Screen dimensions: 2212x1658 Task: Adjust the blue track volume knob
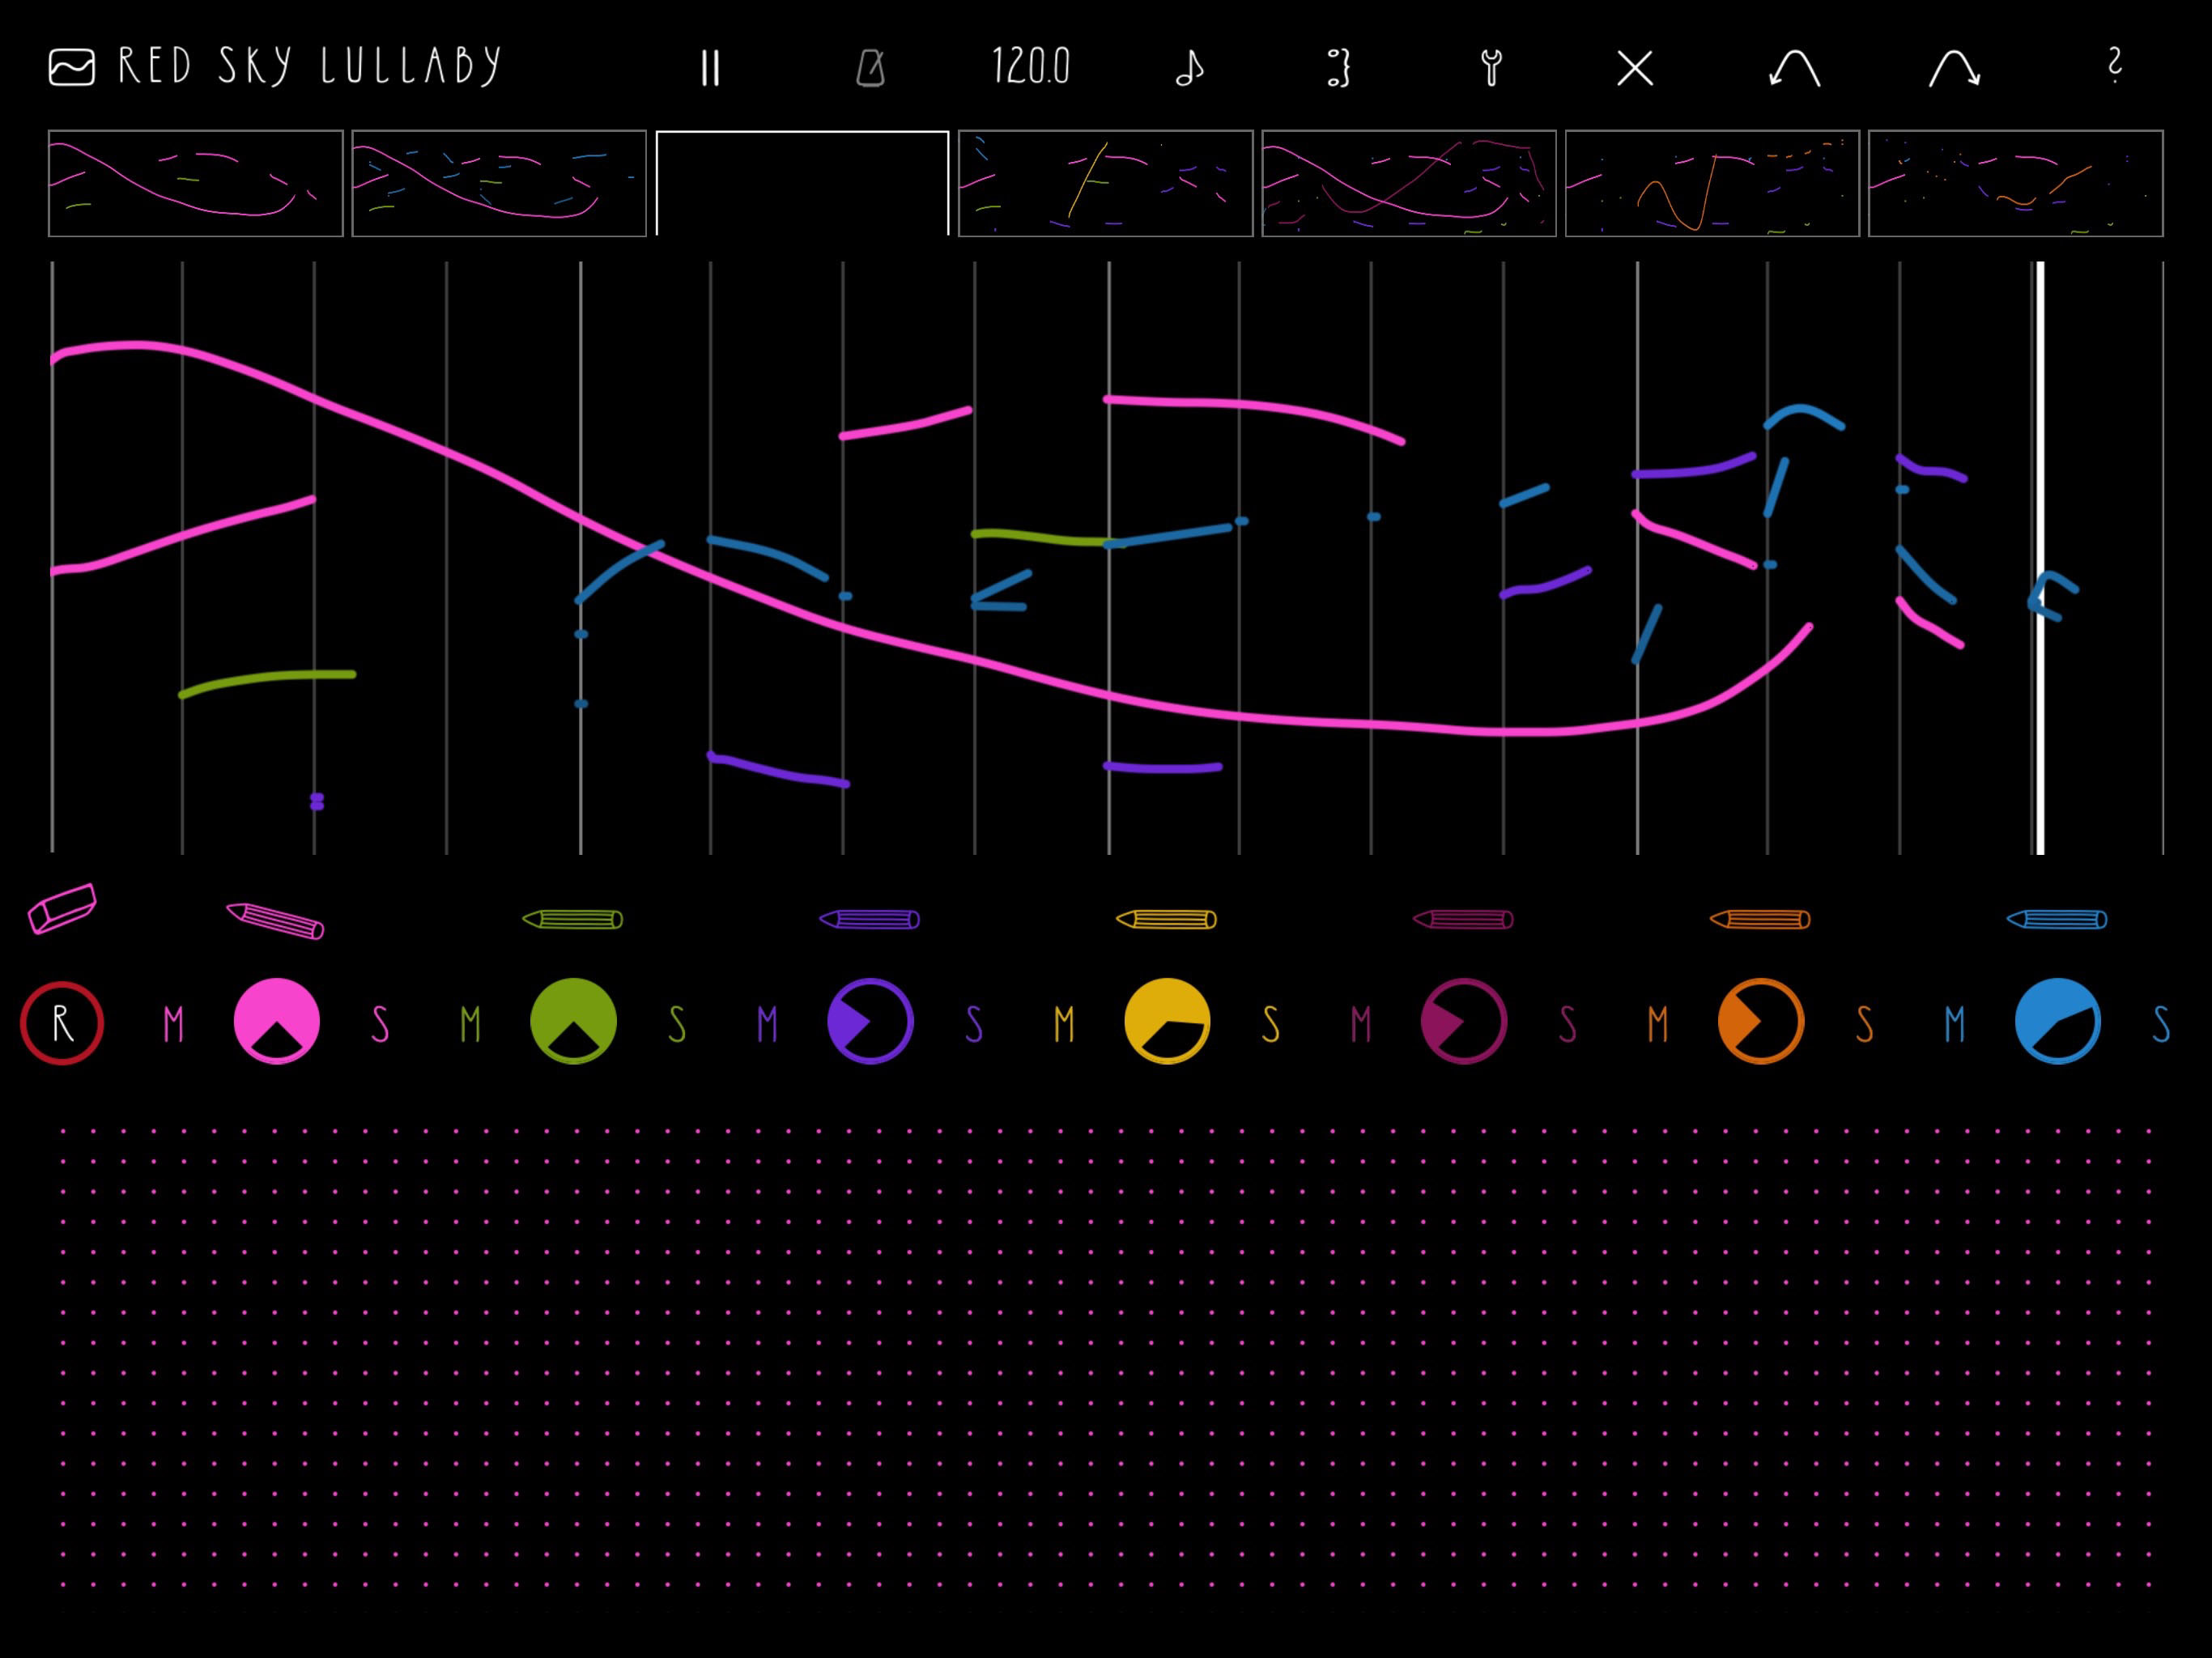pos(2058,1021)
